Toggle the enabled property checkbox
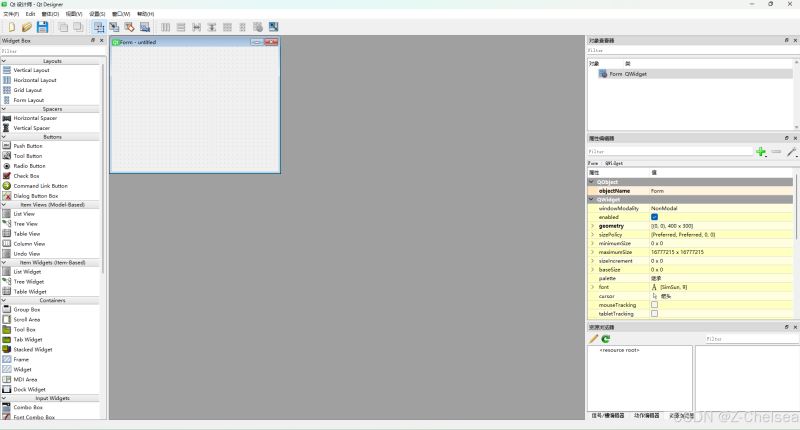800x430 pixels. [655, 217]
